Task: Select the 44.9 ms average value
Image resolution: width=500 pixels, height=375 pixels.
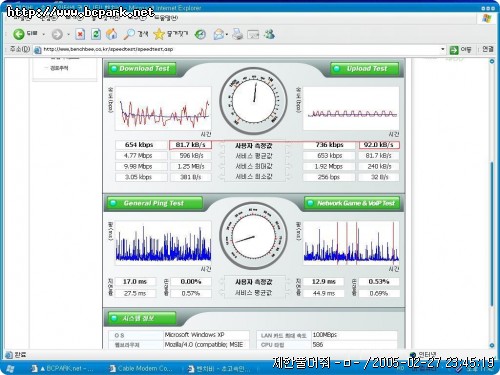Action: [x=323, y=293]
